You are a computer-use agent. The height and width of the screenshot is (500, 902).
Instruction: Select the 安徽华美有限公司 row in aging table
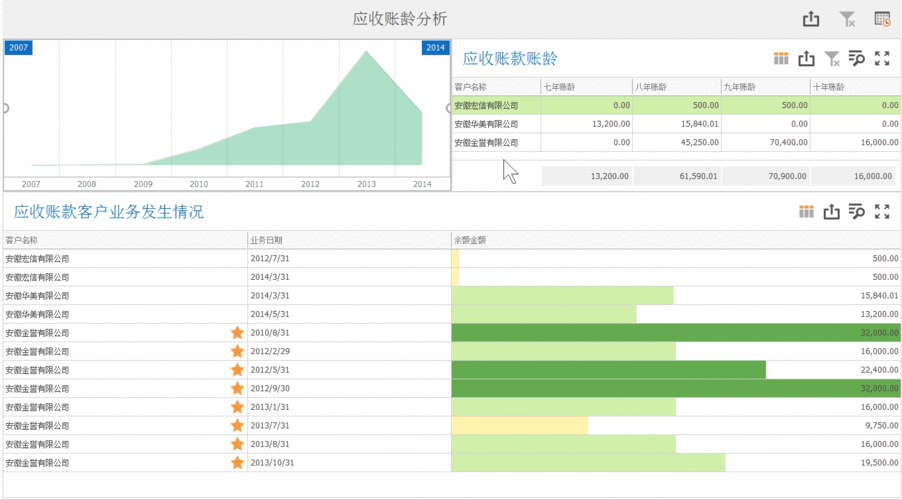point(487,124)
